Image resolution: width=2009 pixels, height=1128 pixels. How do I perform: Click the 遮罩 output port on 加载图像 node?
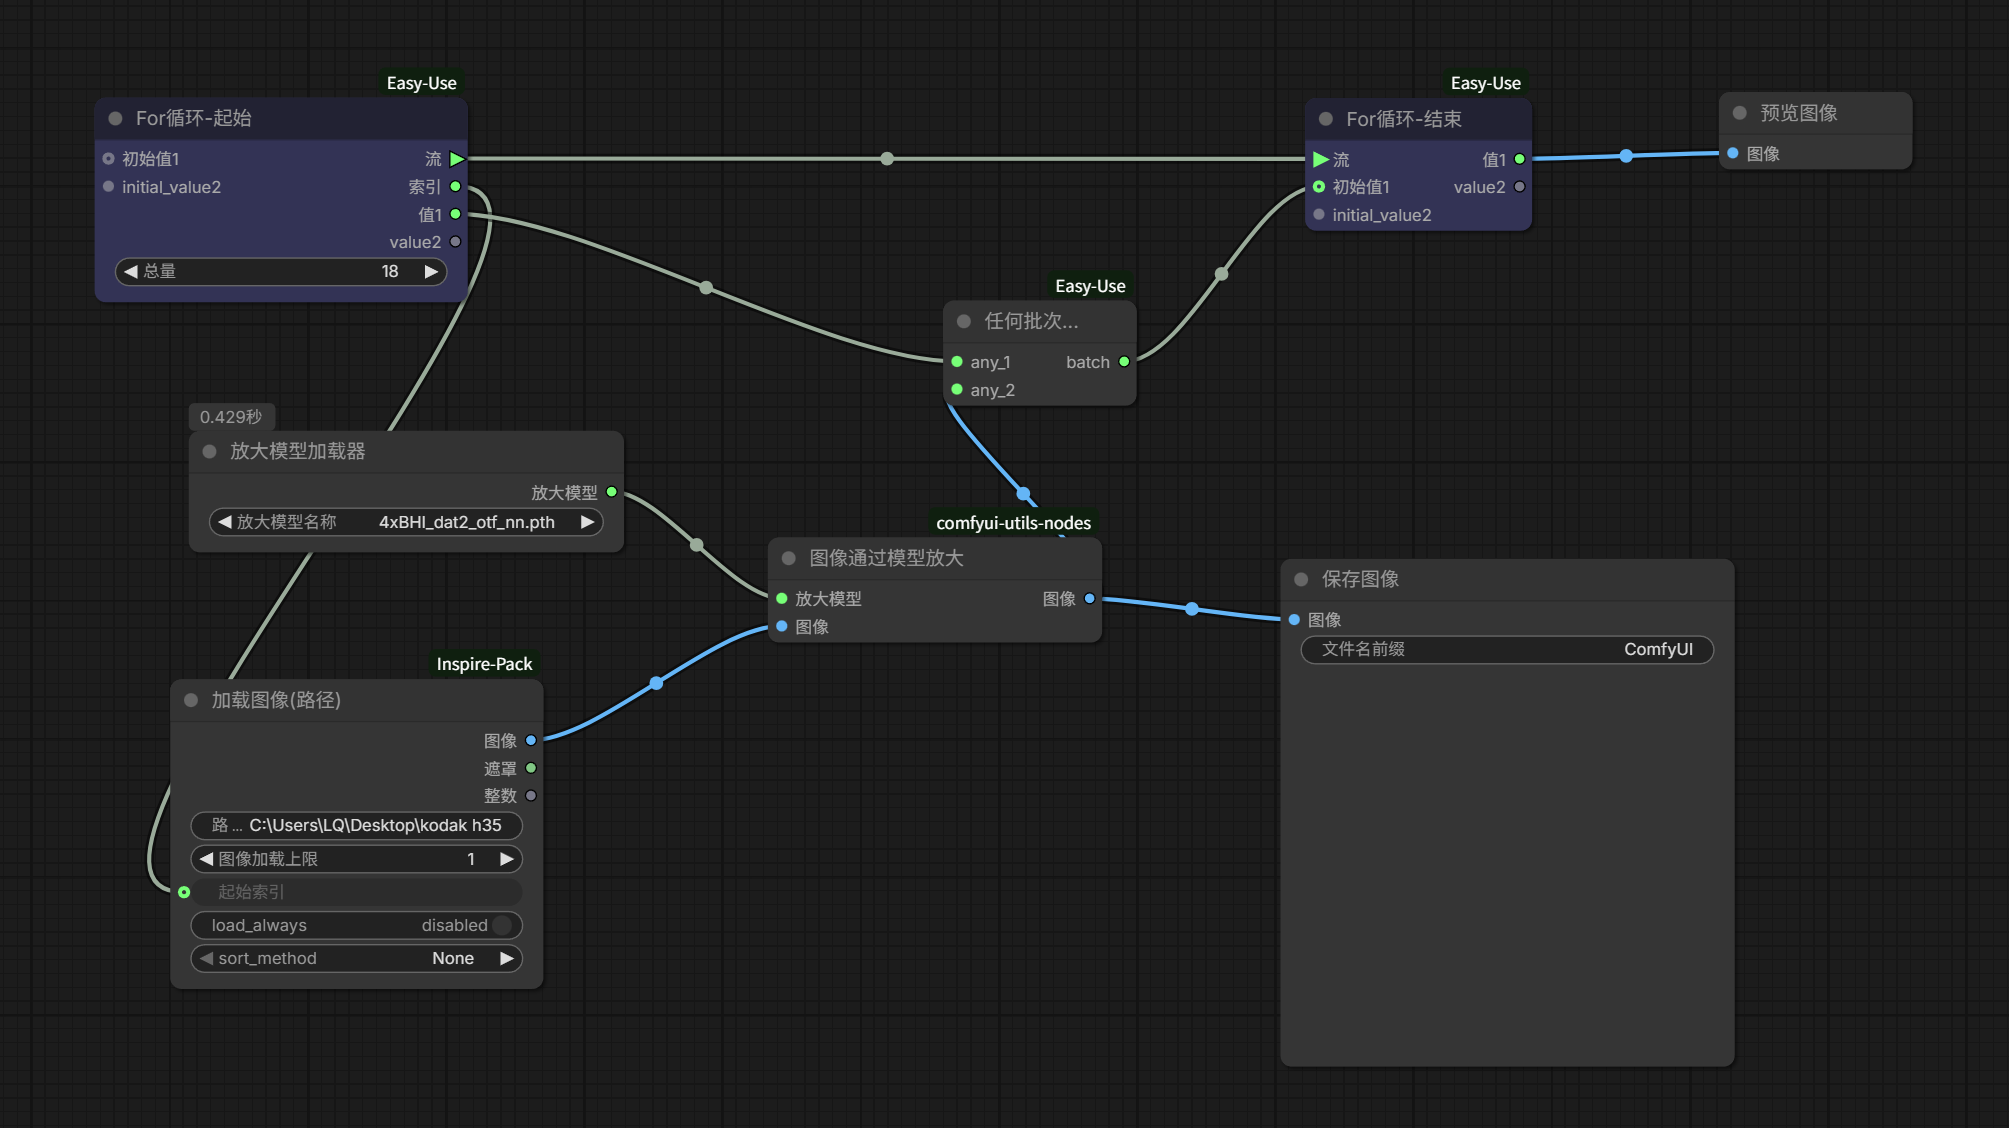coord(531,768)
